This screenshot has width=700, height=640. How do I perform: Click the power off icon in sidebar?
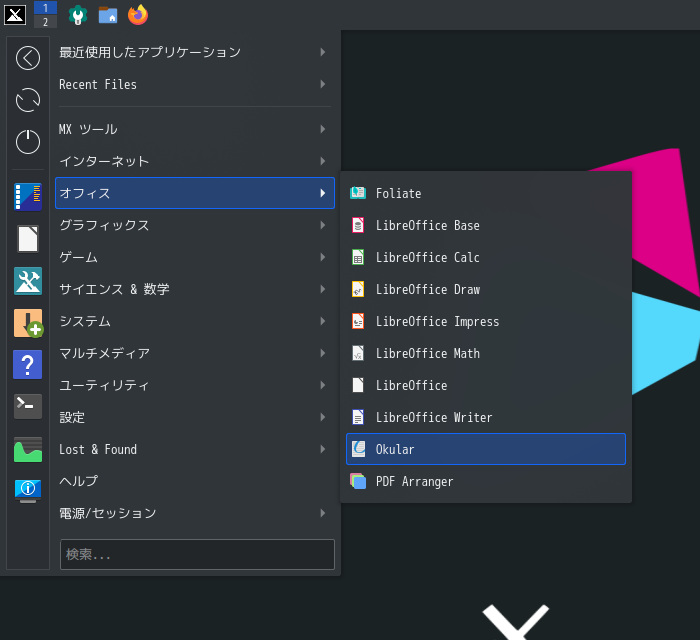click(28, 141)
